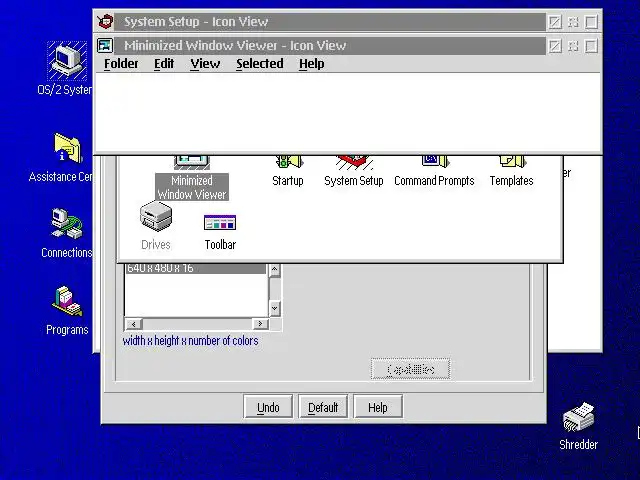Image resolution: width=640 pixels, height=480 pixels.
Task: Maximize the Minimized Window Viewer window
Action: (x=591, y=46)
